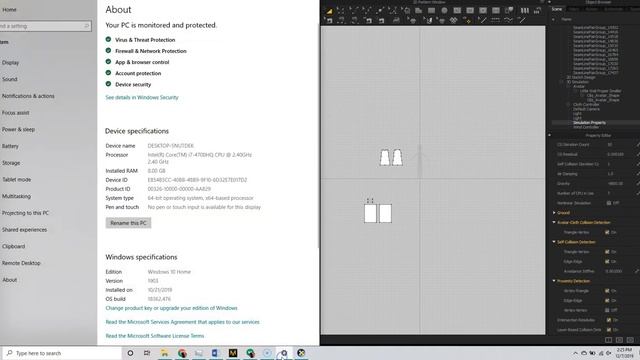The width and height of the screenshot is (640, 360).
Task: Open Clipboard settings in sidebar
Action: 13,247
